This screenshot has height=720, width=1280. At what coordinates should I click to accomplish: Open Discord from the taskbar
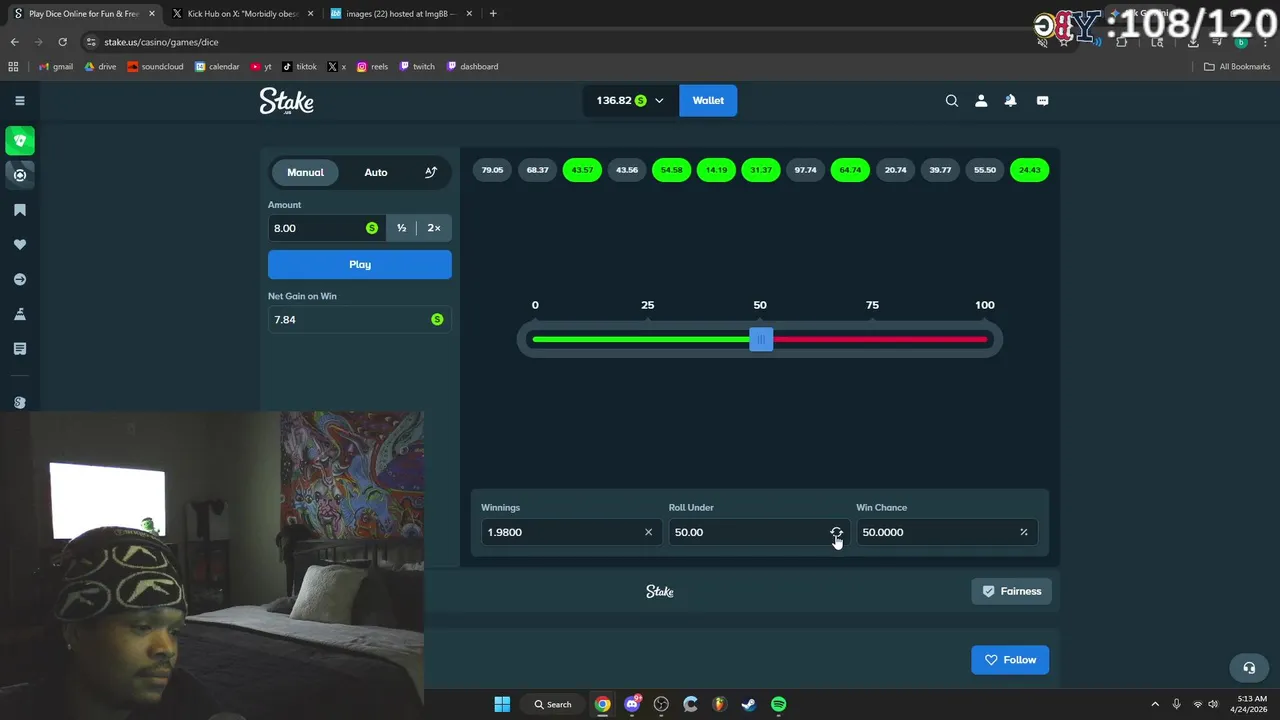pyautogui.click(x=632, y=704)
